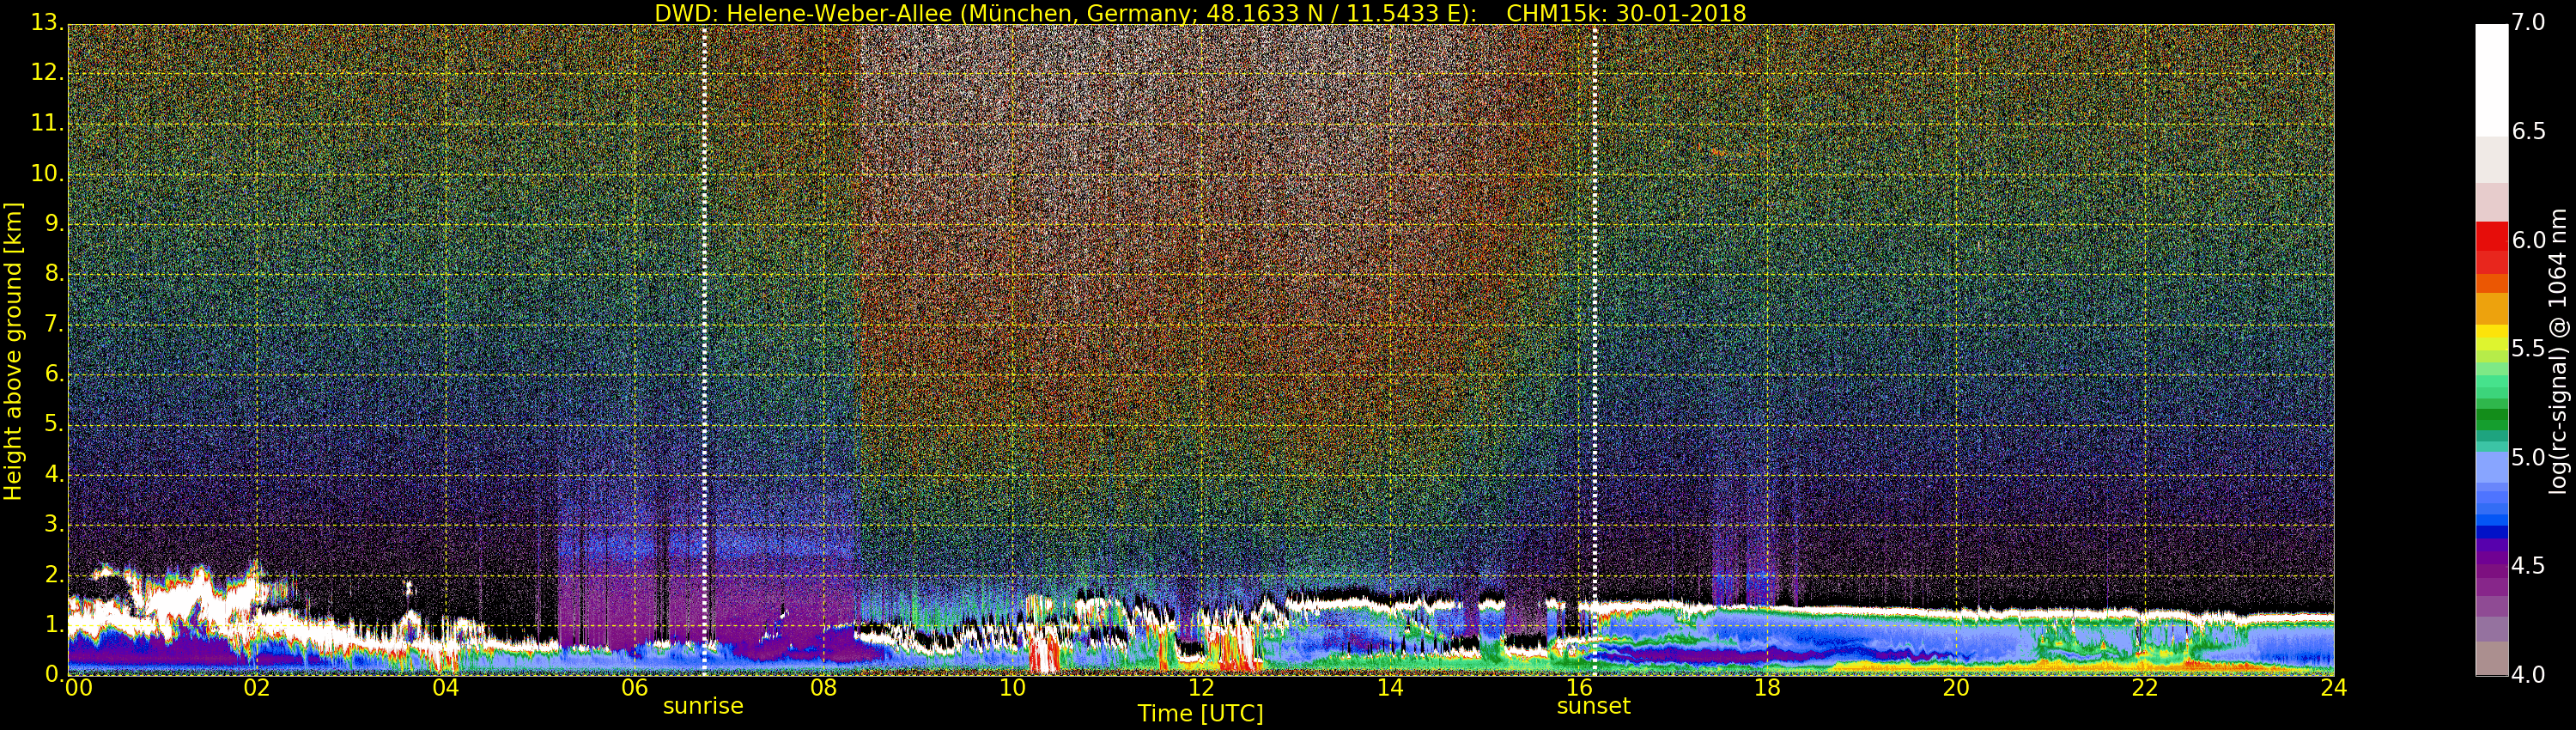Click the 24 tick on the time axis
This screenshot has height=730, width=2576.
point(2333,688)
